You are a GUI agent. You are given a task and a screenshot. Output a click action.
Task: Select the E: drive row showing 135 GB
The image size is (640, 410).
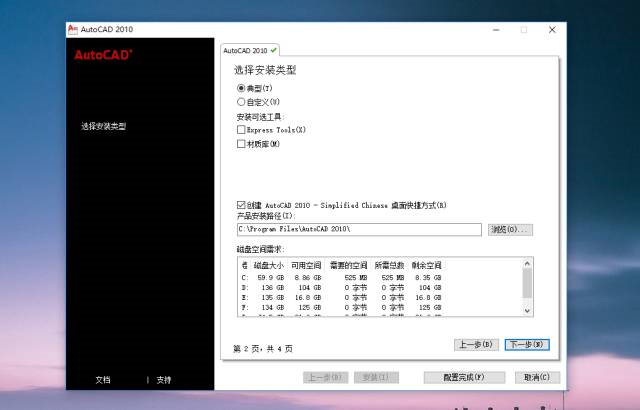click(341, 297)
